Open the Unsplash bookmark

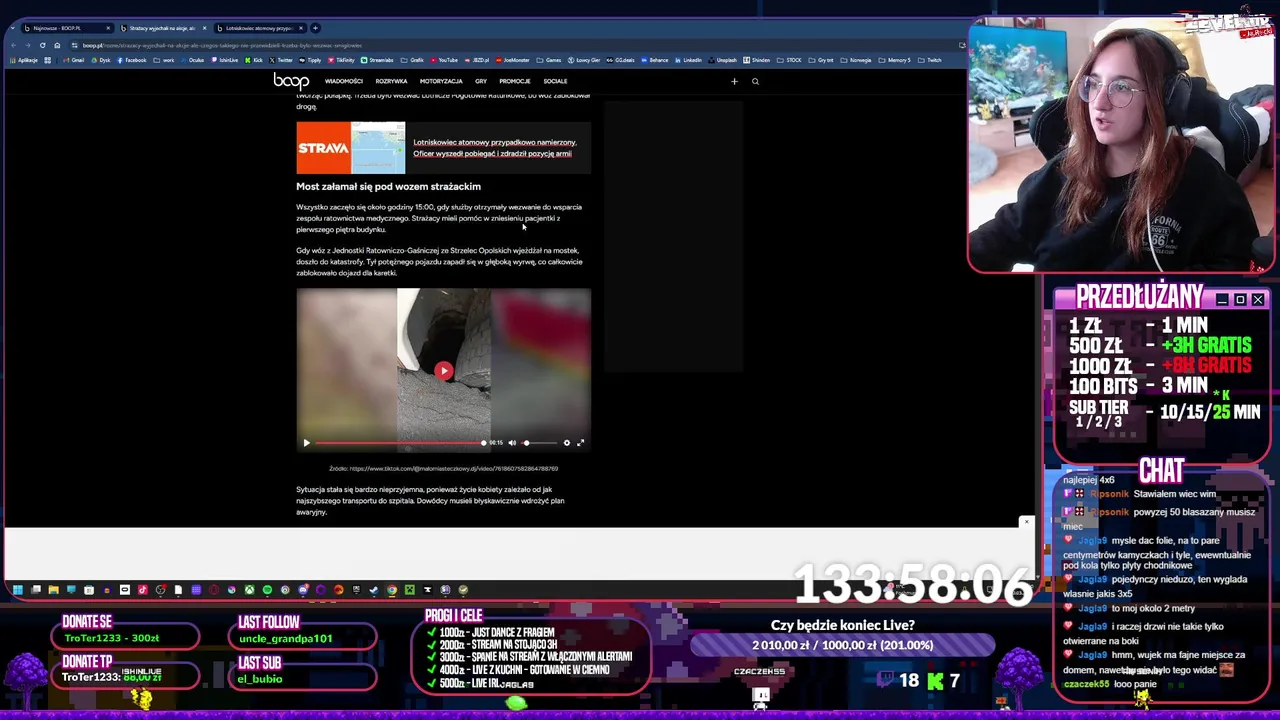722,60
